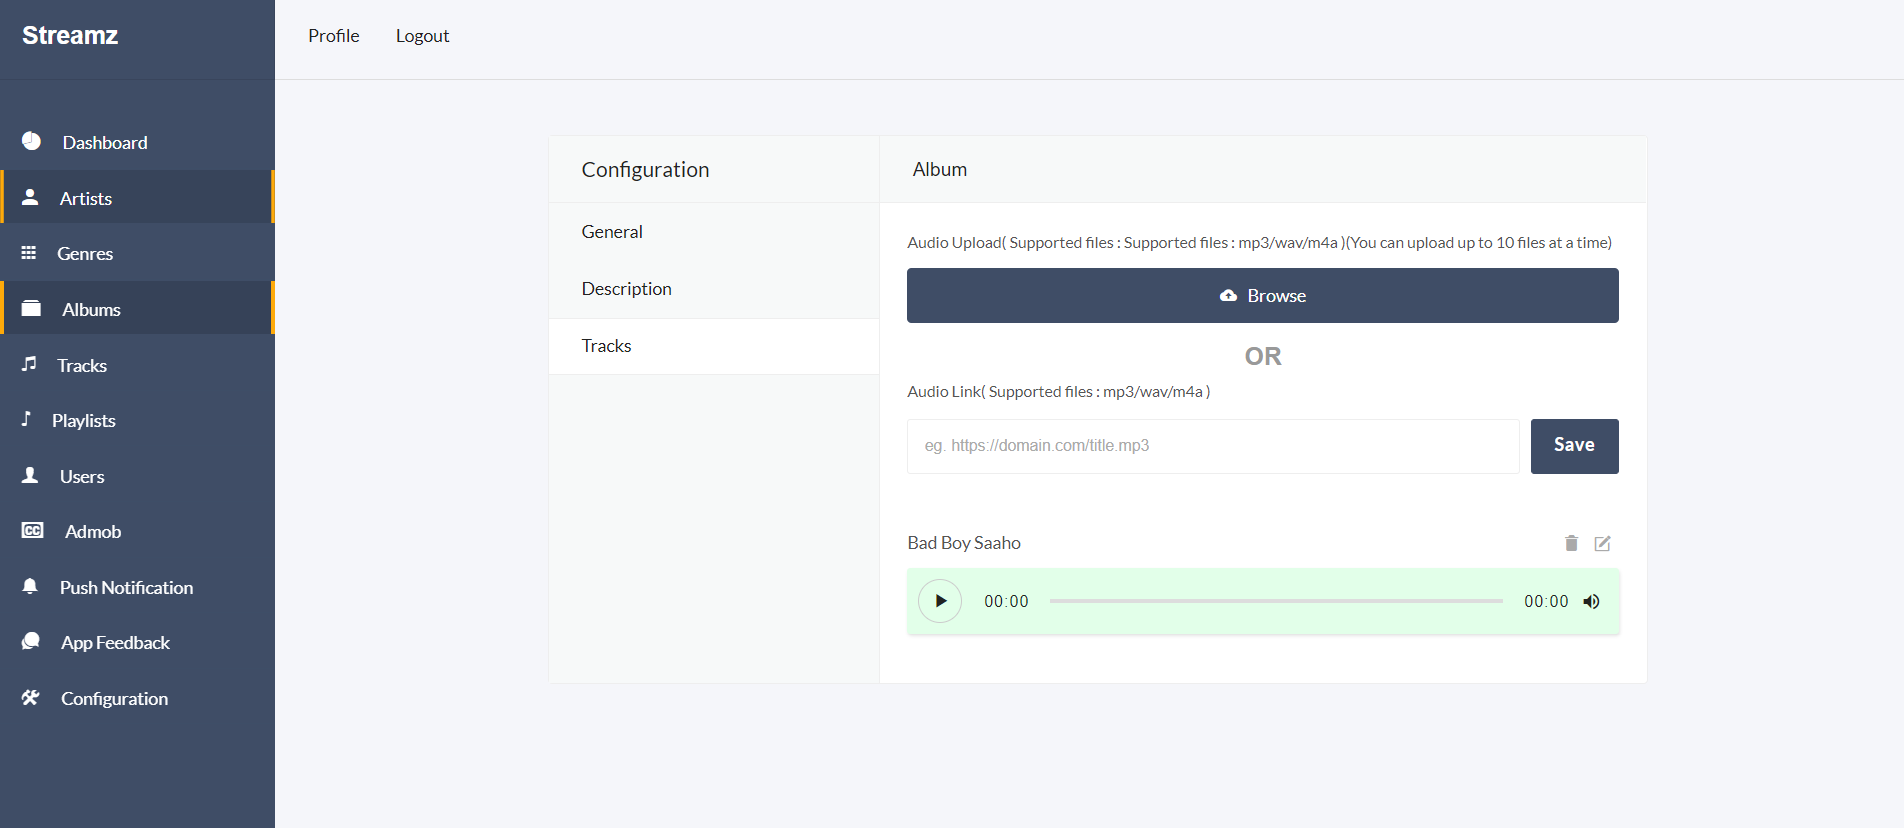Open Push Notification bell item
1904x828 pixels.
pos(30,587)
